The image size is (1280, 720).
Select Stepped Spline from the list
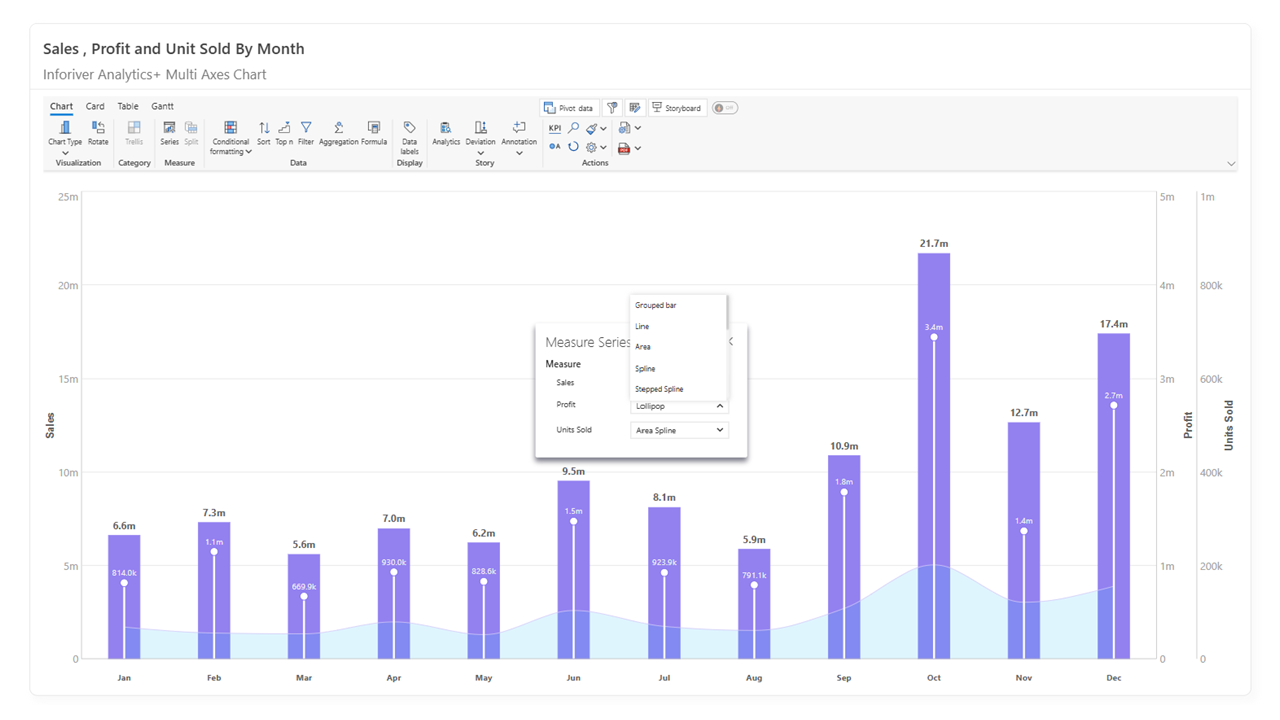coord(659,389)
